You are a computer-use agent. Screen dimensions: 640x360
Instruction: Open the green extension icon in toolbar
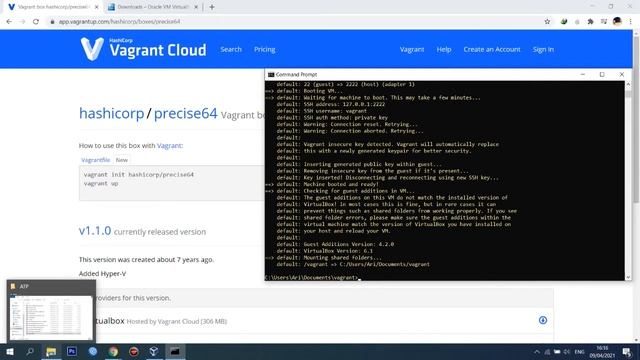564,22
